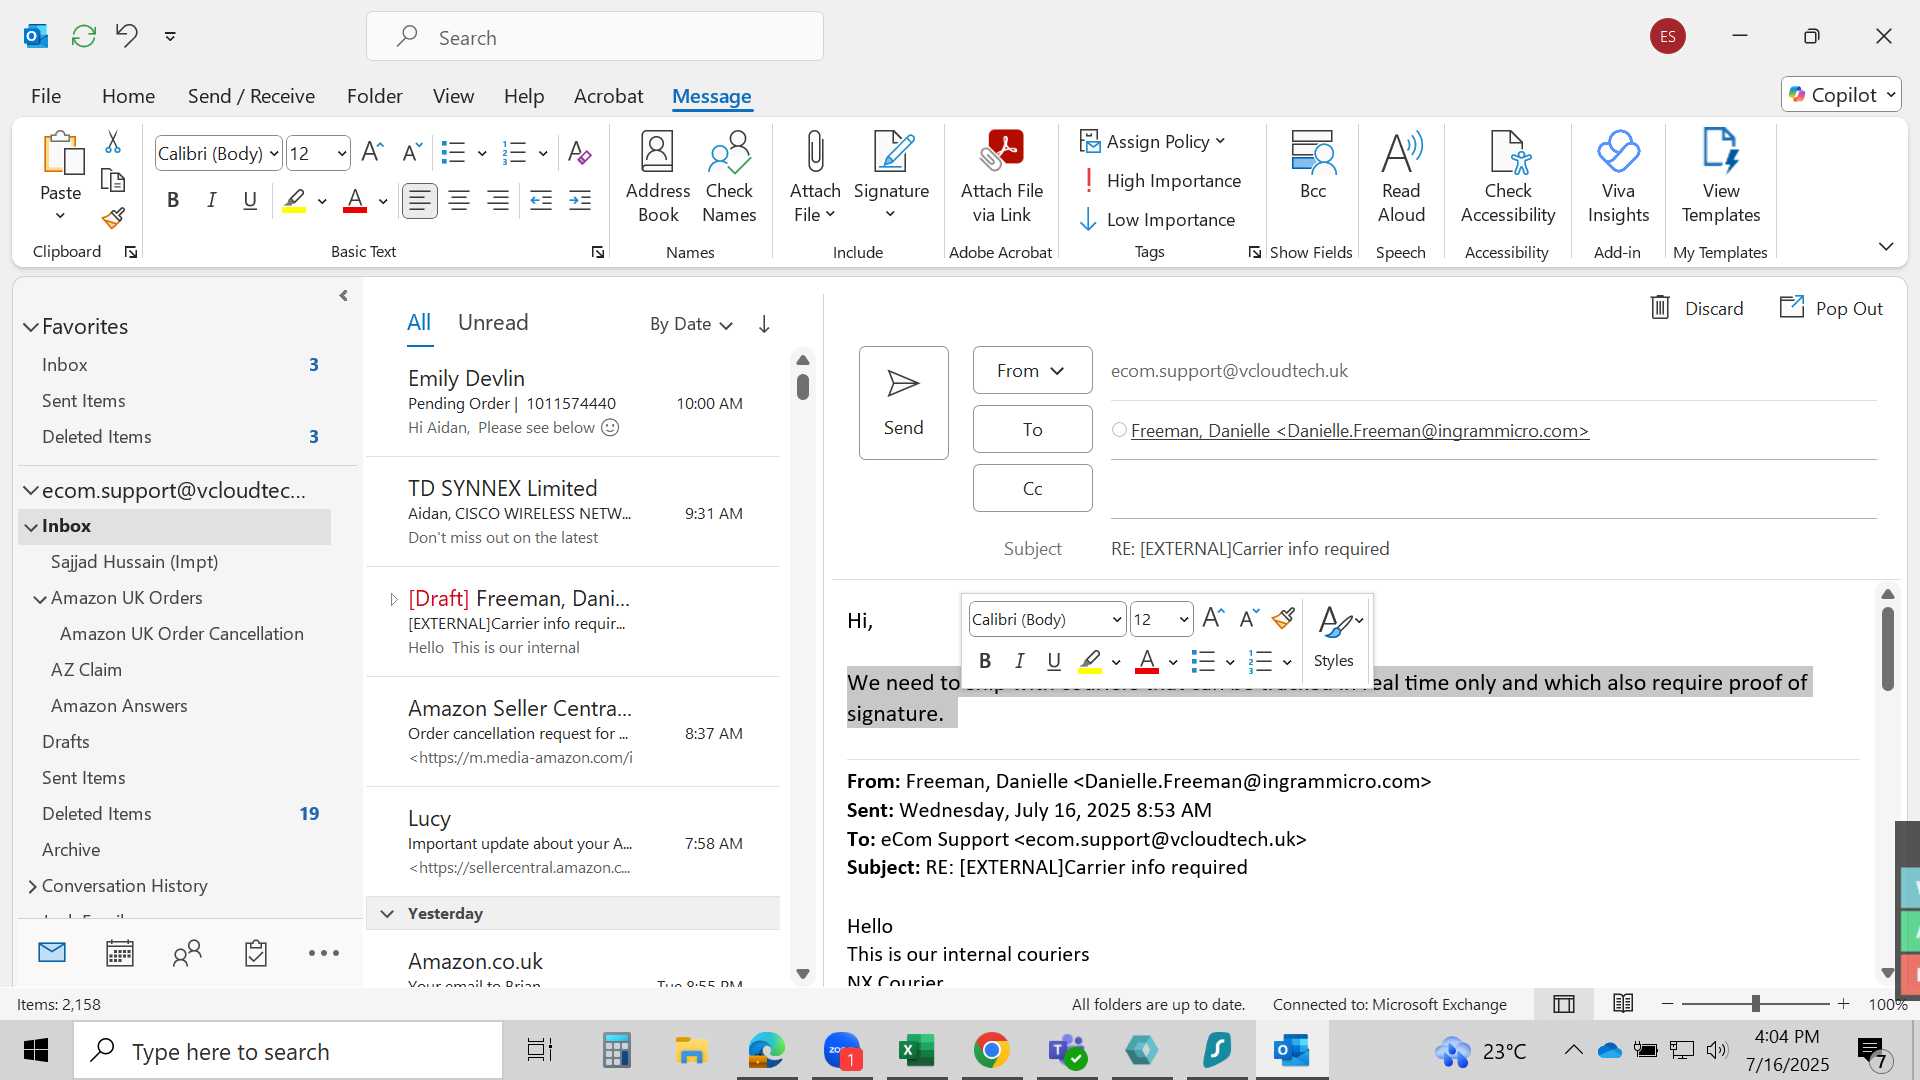The height and width of the screenshot is (1080, 1920).
Task: Decrease font size in the ribbon
Action: pos(411,152)
